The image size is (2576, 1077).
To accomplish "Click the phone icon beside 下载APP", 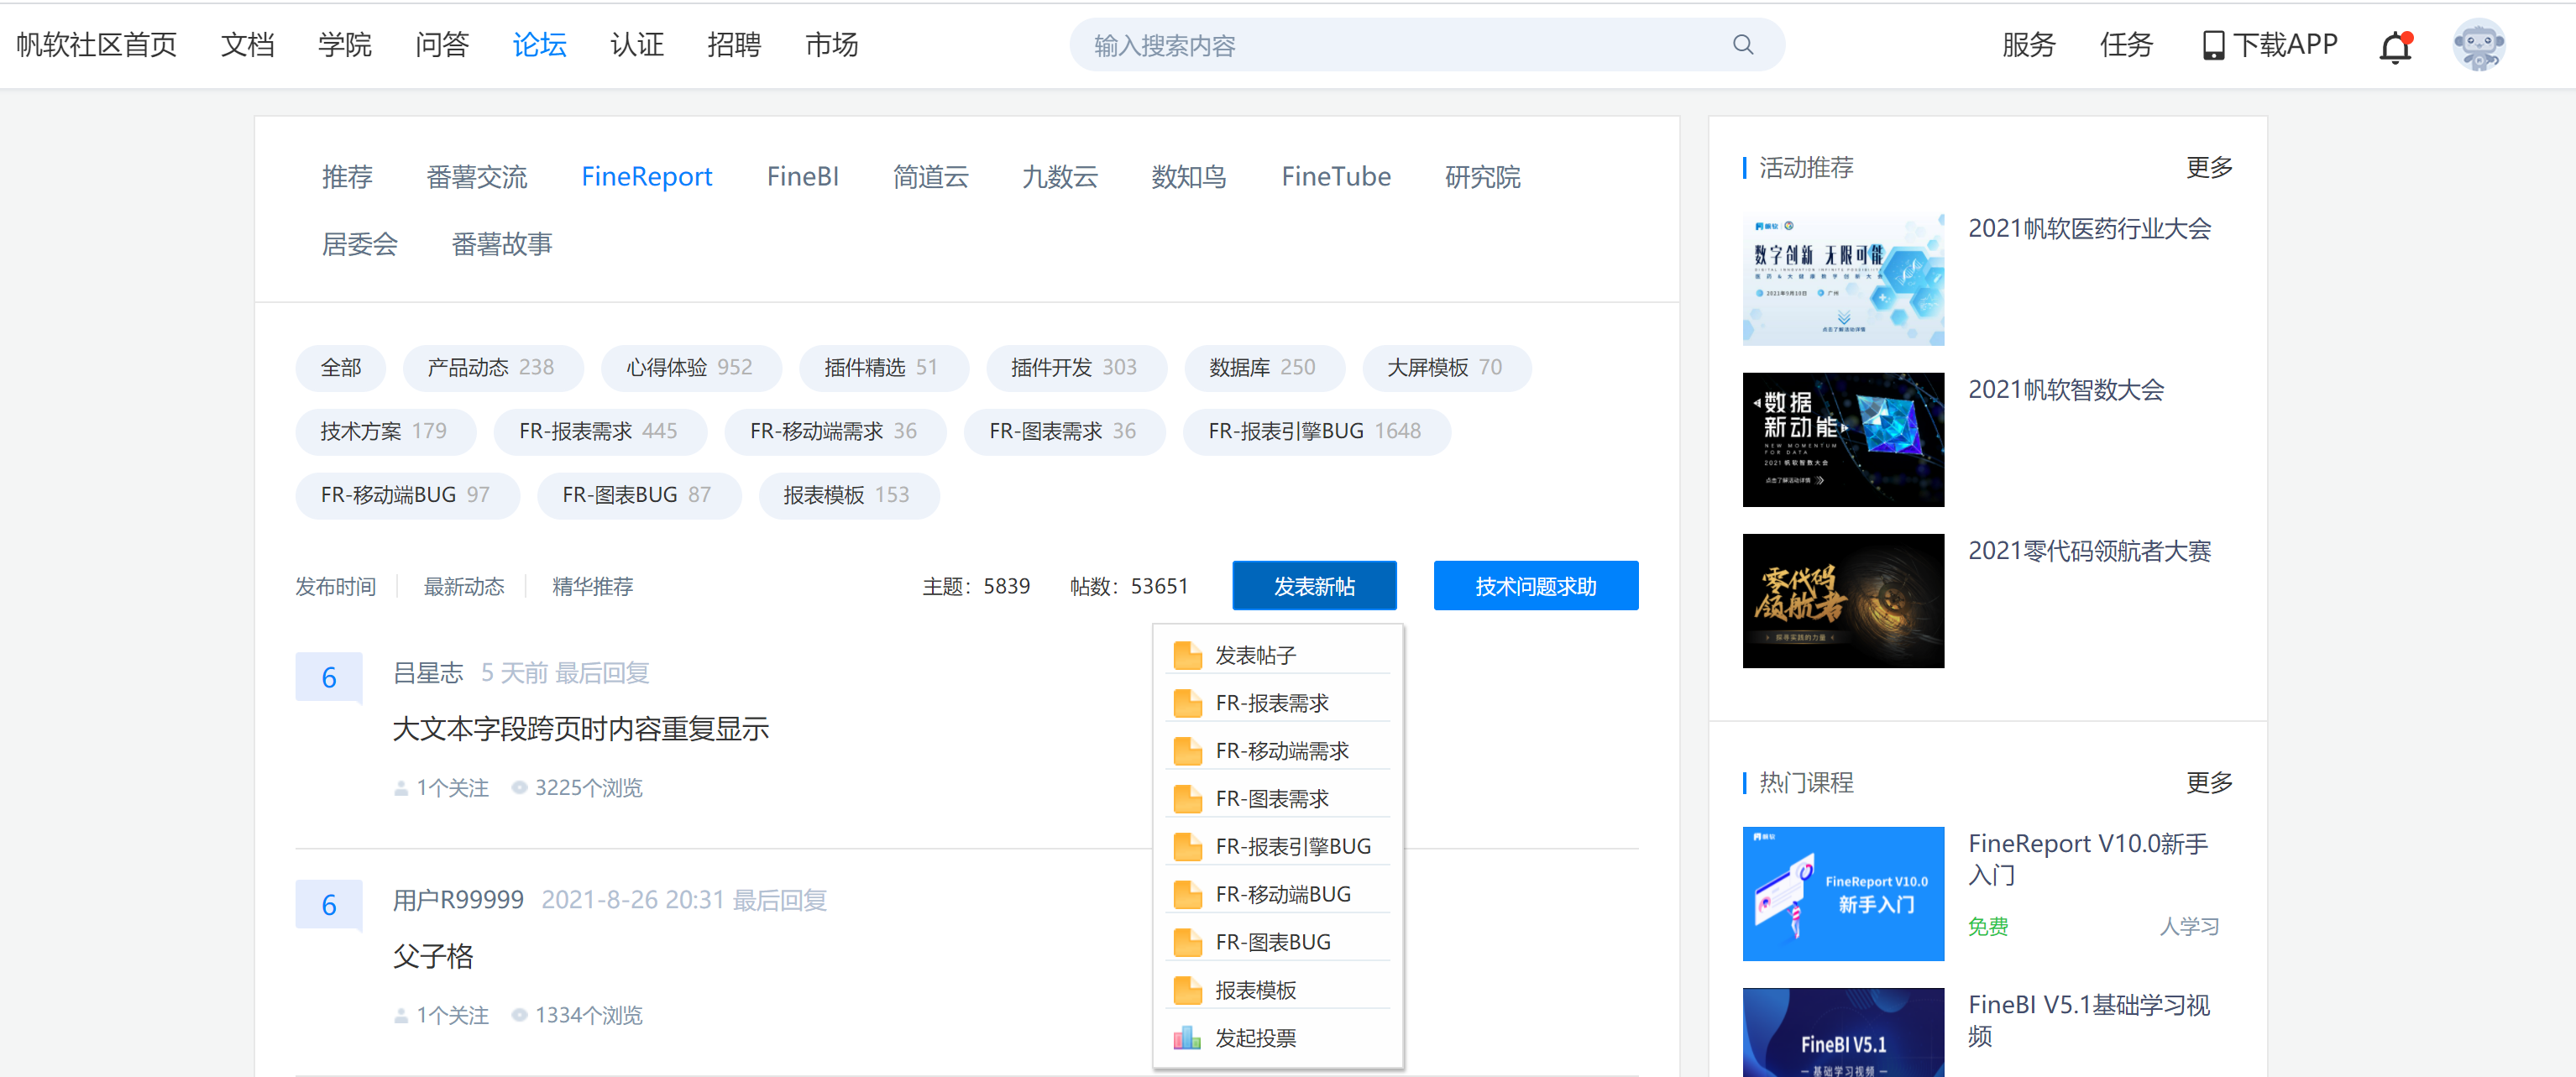I will (2213, 46).
